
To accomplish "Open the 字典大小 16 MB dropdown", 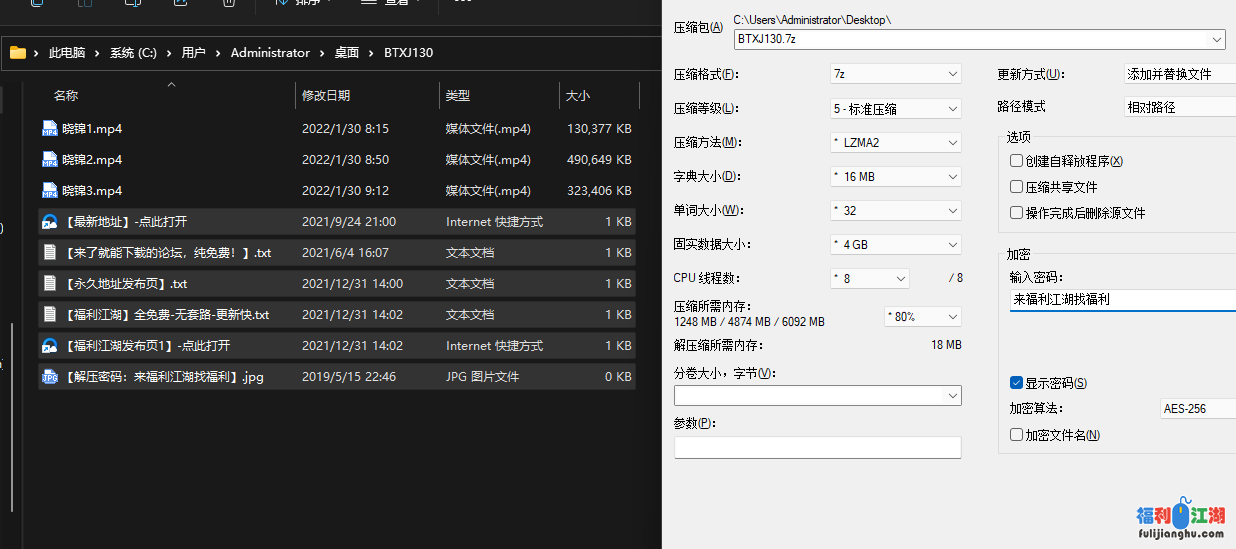I will coord(895,176).
